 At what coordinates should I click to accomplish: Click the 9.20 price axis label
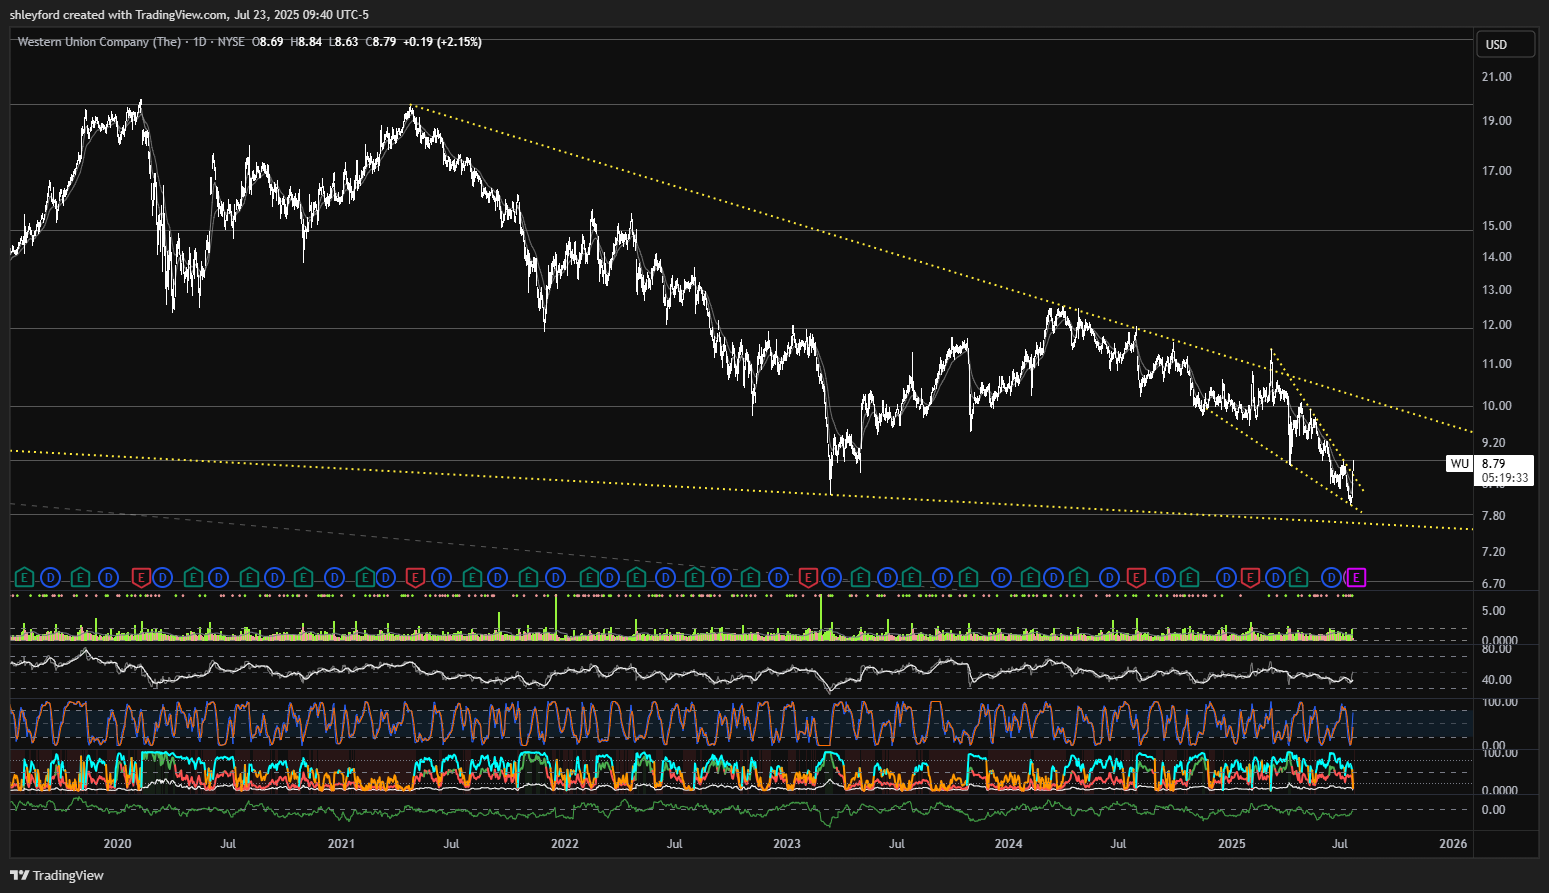click(1494, 443)
